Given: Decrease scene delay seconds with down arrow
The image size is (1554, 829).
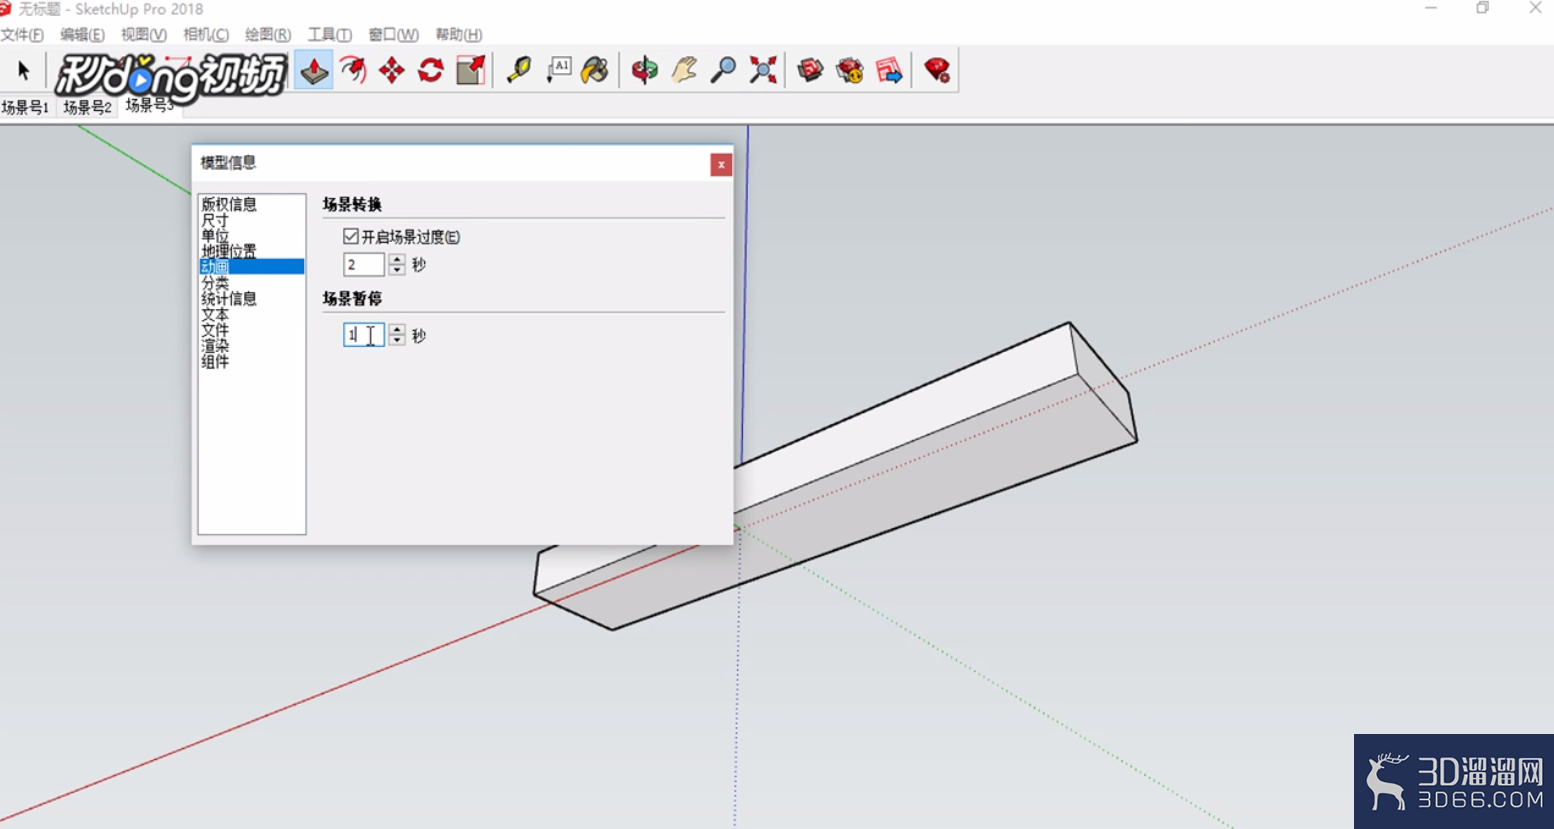Looking at the screenshot, I should tap(397, 340).
